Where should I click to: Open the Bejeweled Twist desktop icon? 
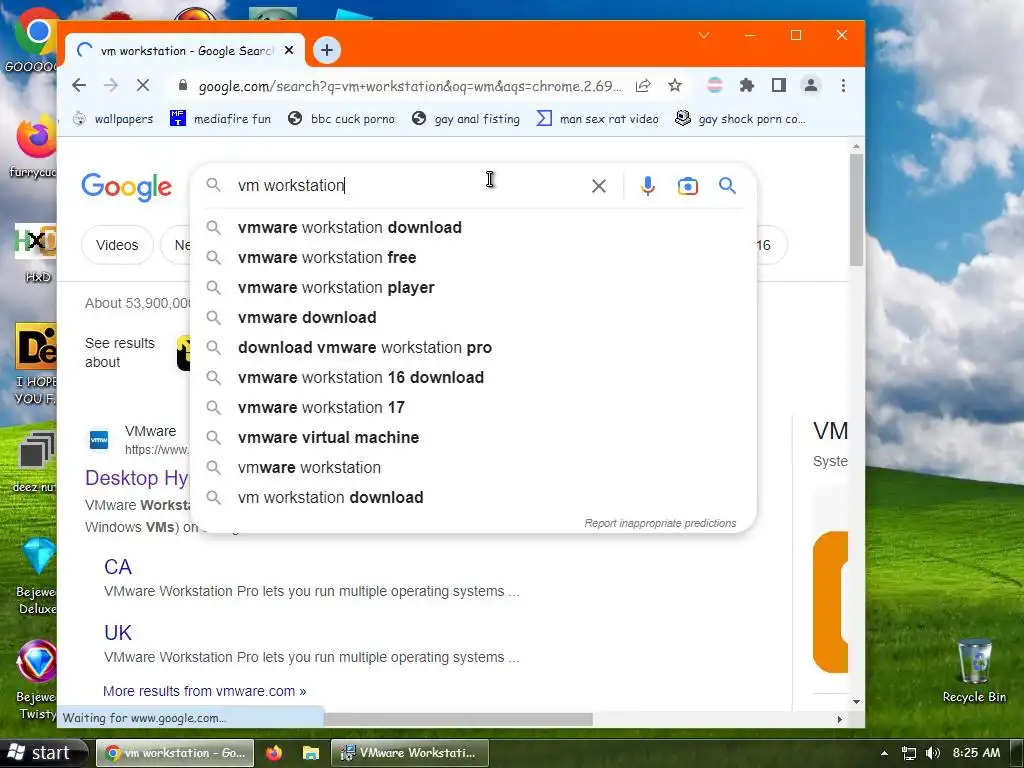point(36,679)
